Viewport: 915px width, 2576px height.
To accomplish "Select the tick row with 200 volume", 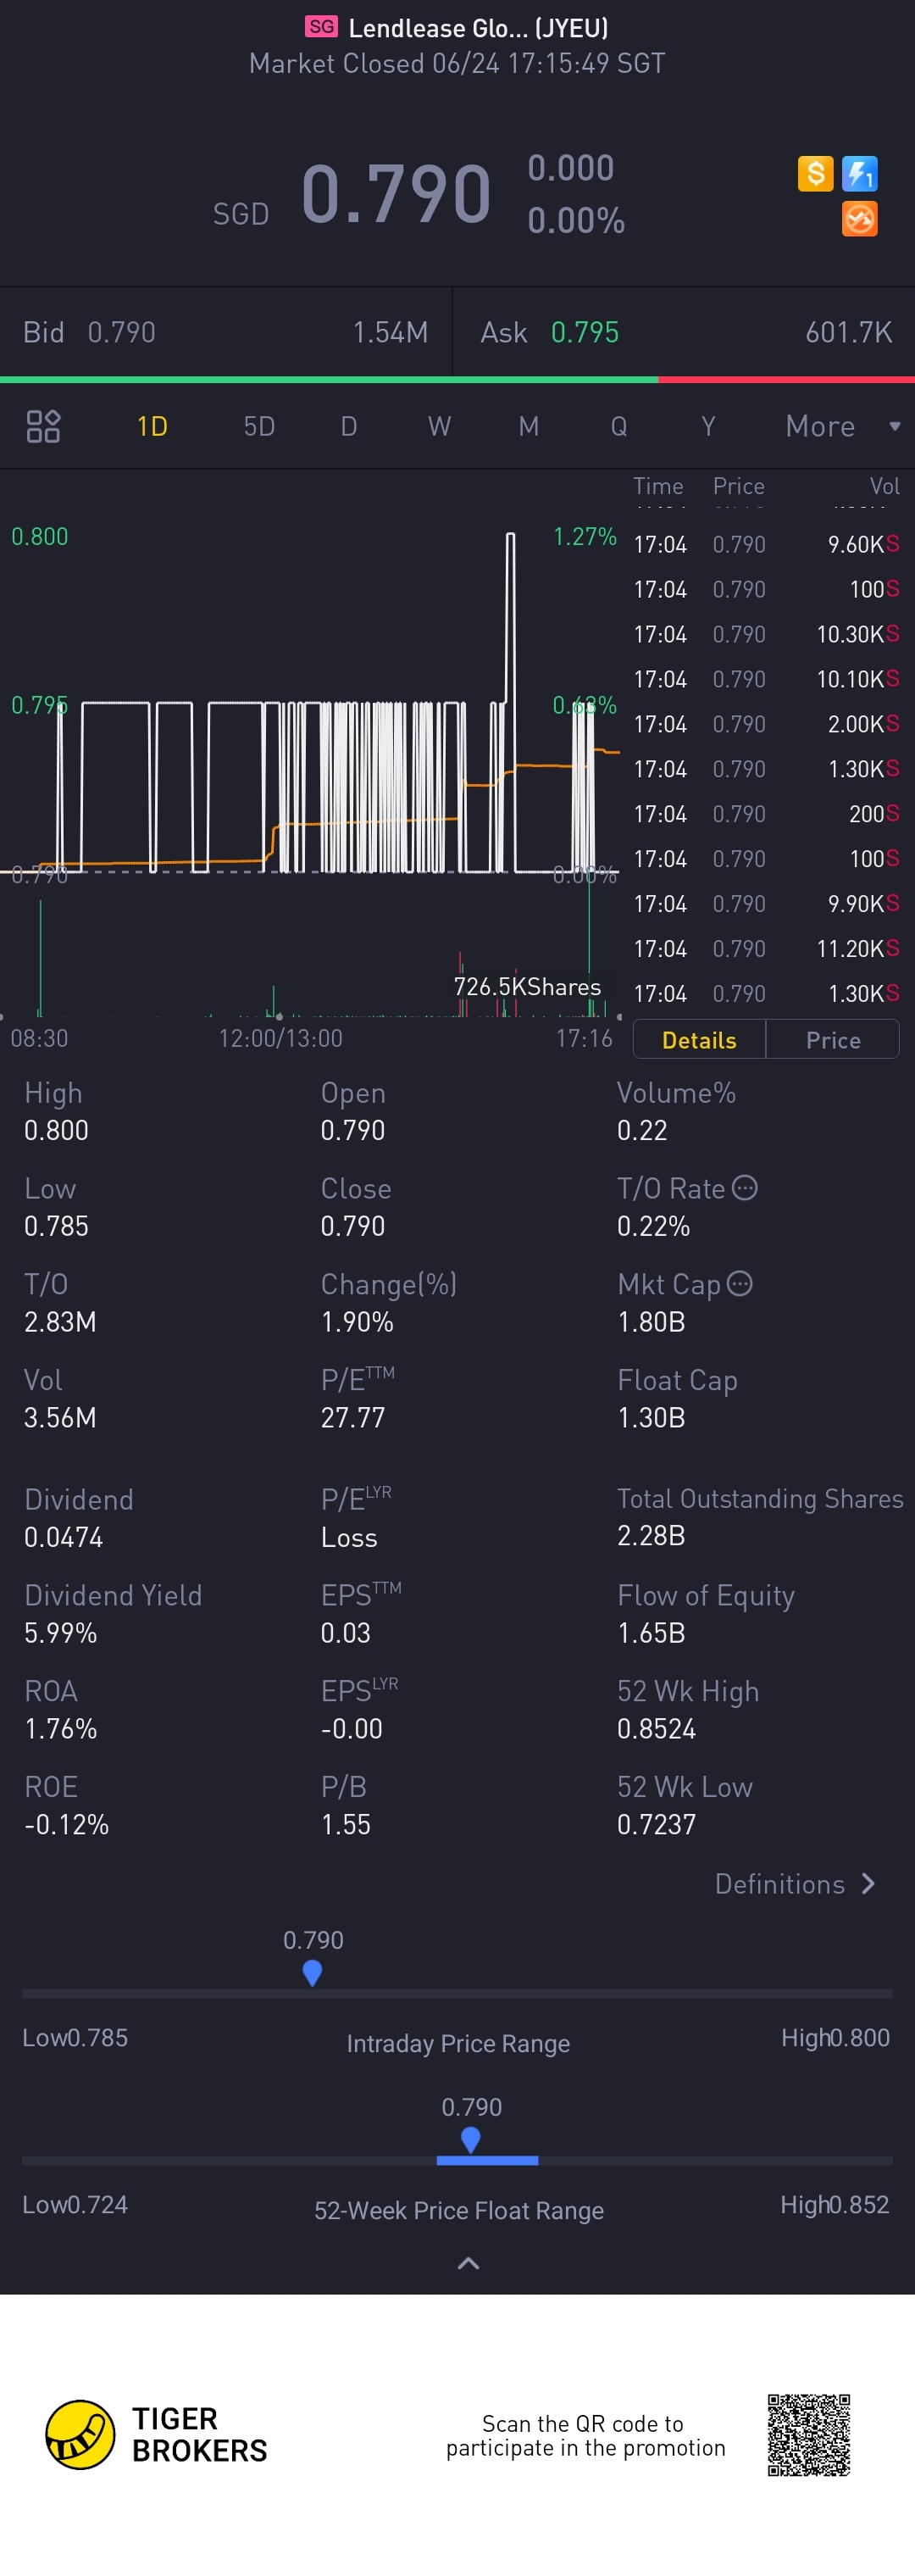I will tap(766, 815).
